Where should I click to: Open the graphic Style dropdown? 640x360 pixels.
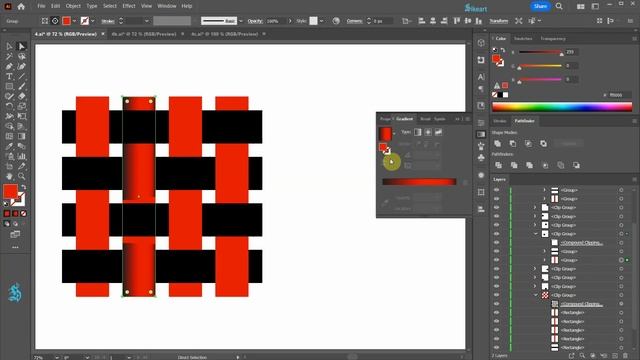(322, 21)
